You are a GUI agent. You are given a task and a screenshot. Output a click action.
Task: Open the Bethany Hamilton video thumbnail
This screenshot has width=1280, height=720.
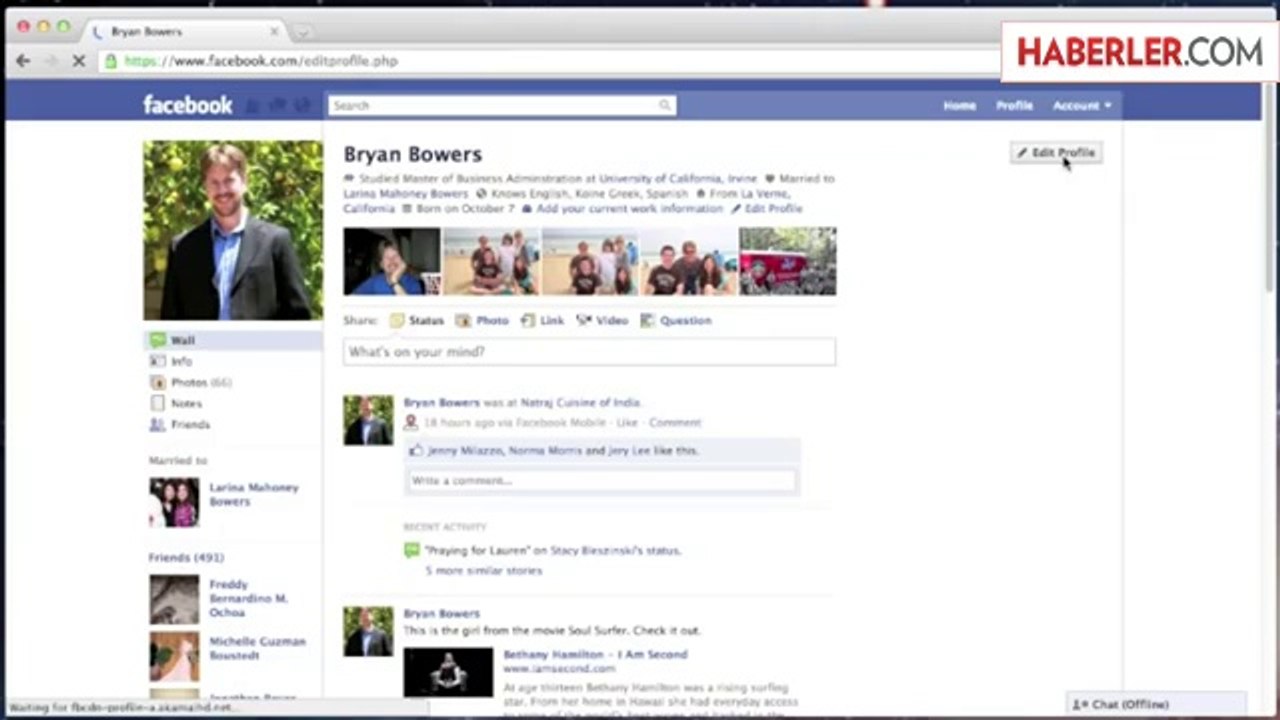pos(448,672)
